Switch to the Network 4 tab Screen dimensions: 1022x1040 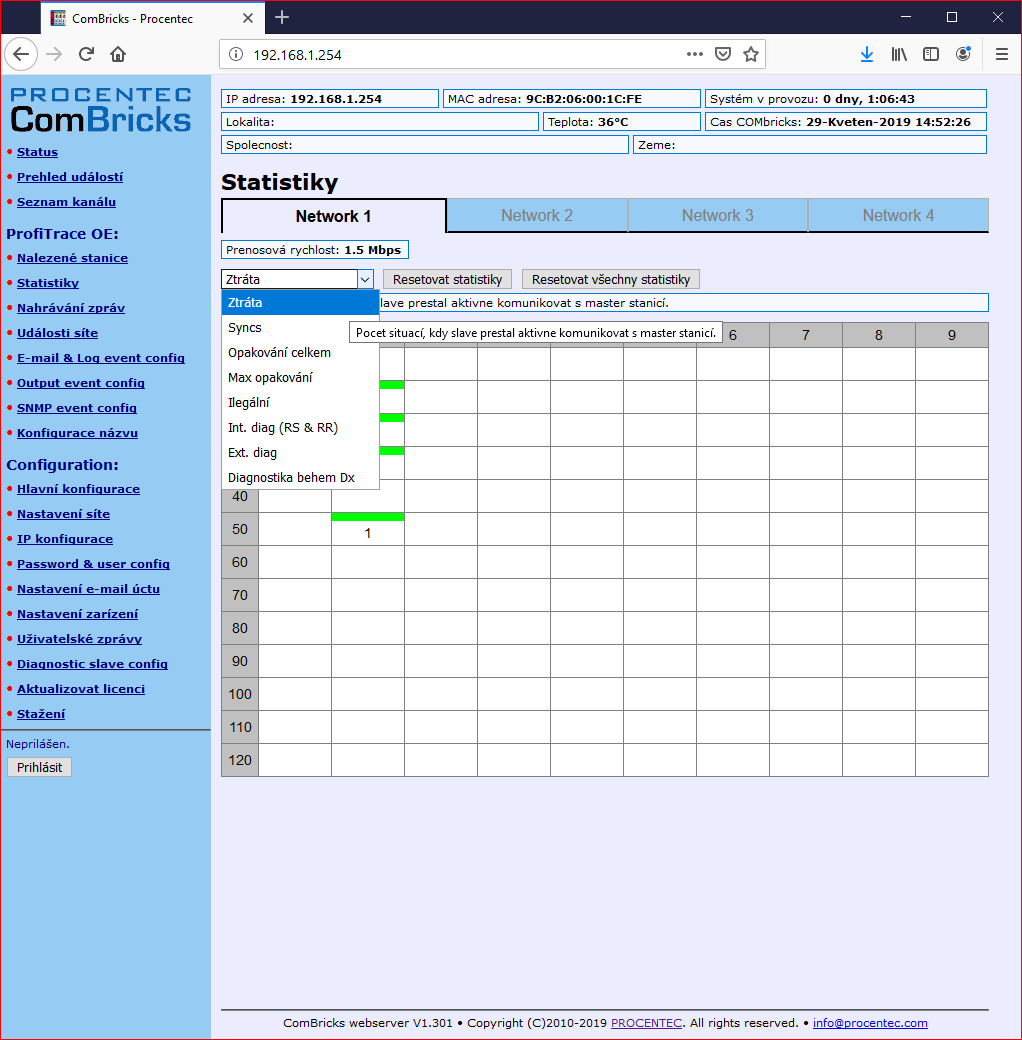(898, 216)
